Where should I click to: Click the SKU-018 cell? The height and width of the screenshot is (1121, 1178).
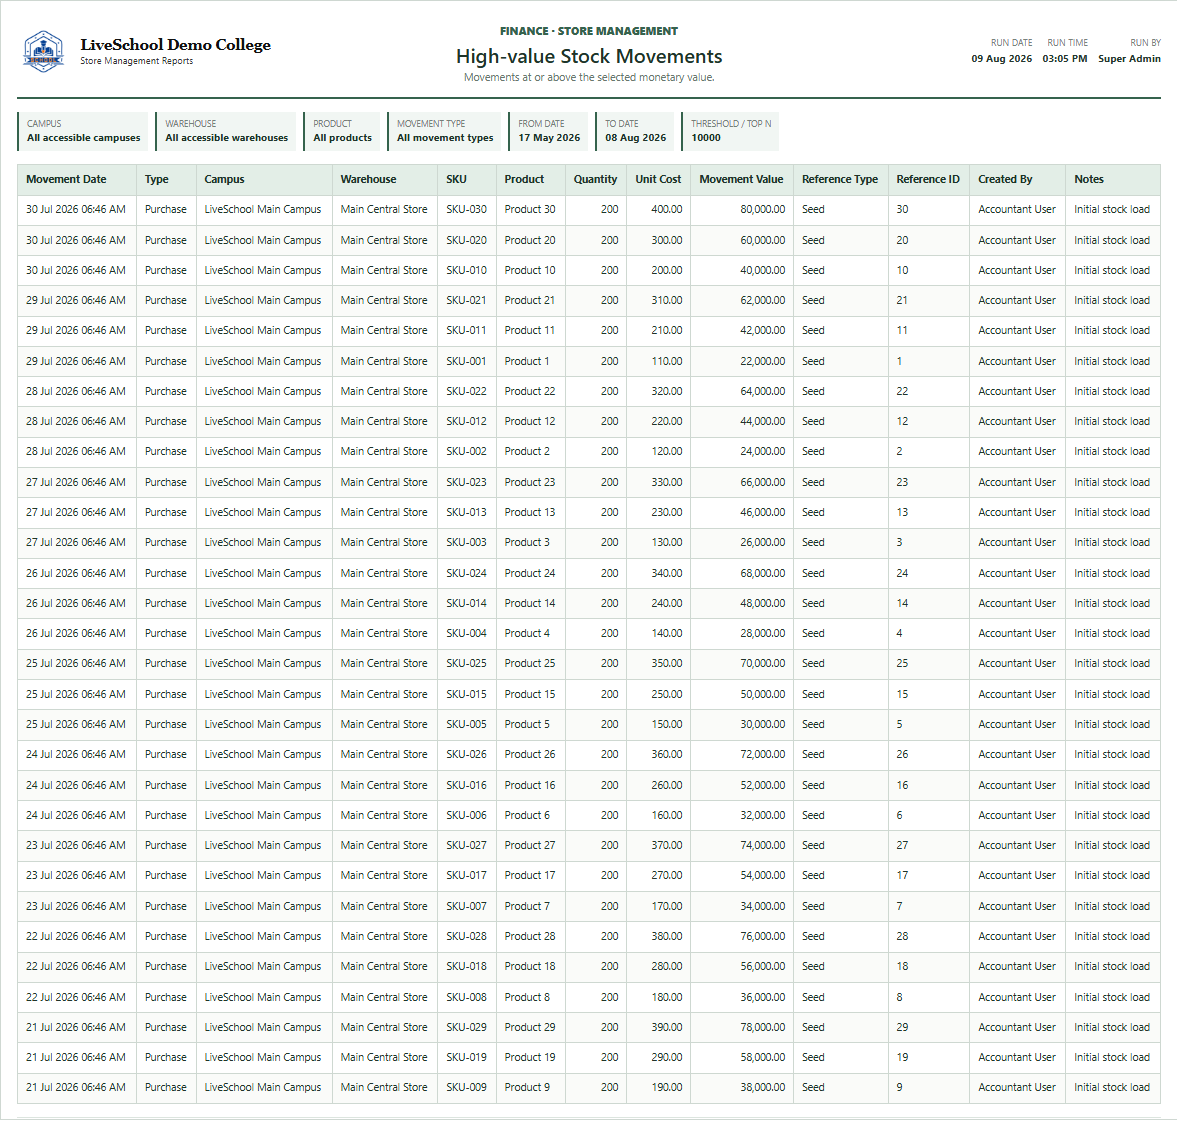[467, 966]
